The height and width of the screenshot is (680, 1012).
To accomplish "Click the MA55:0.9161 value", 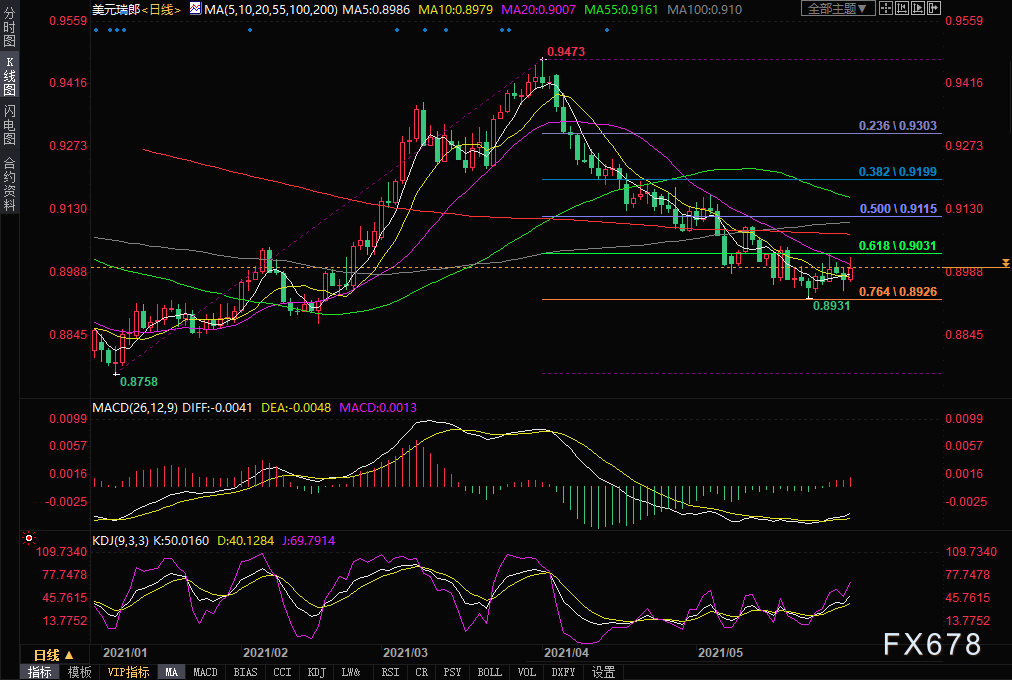I will coord(621,10).
